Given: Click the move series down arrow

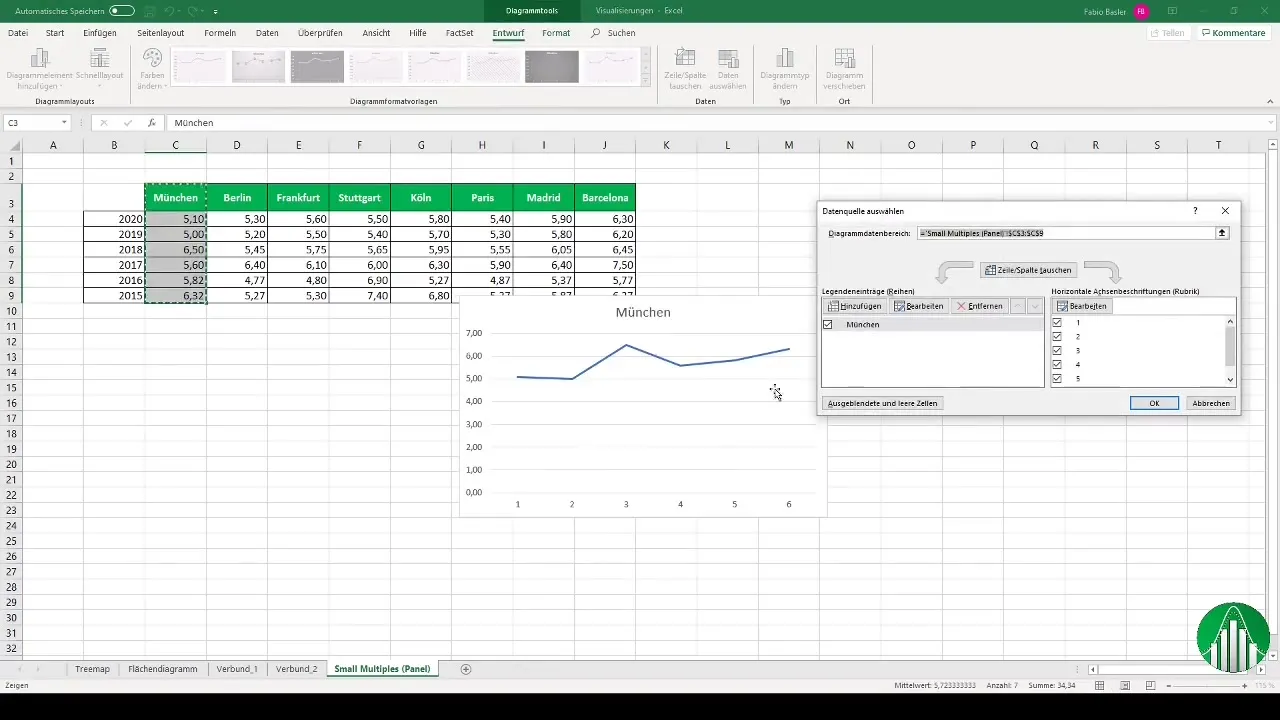Looking at the screenshot, I should pos(1035,306).
